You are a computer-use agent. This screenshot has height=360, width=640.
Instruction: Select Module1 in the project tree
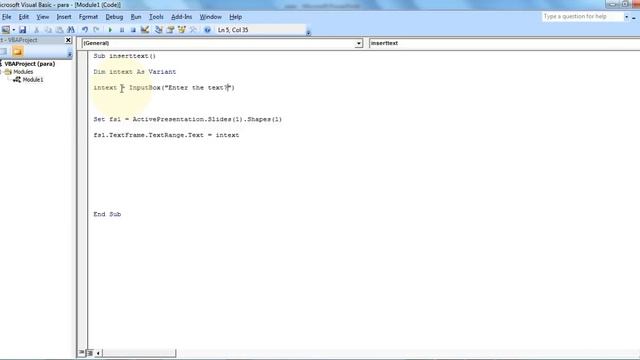33,80
